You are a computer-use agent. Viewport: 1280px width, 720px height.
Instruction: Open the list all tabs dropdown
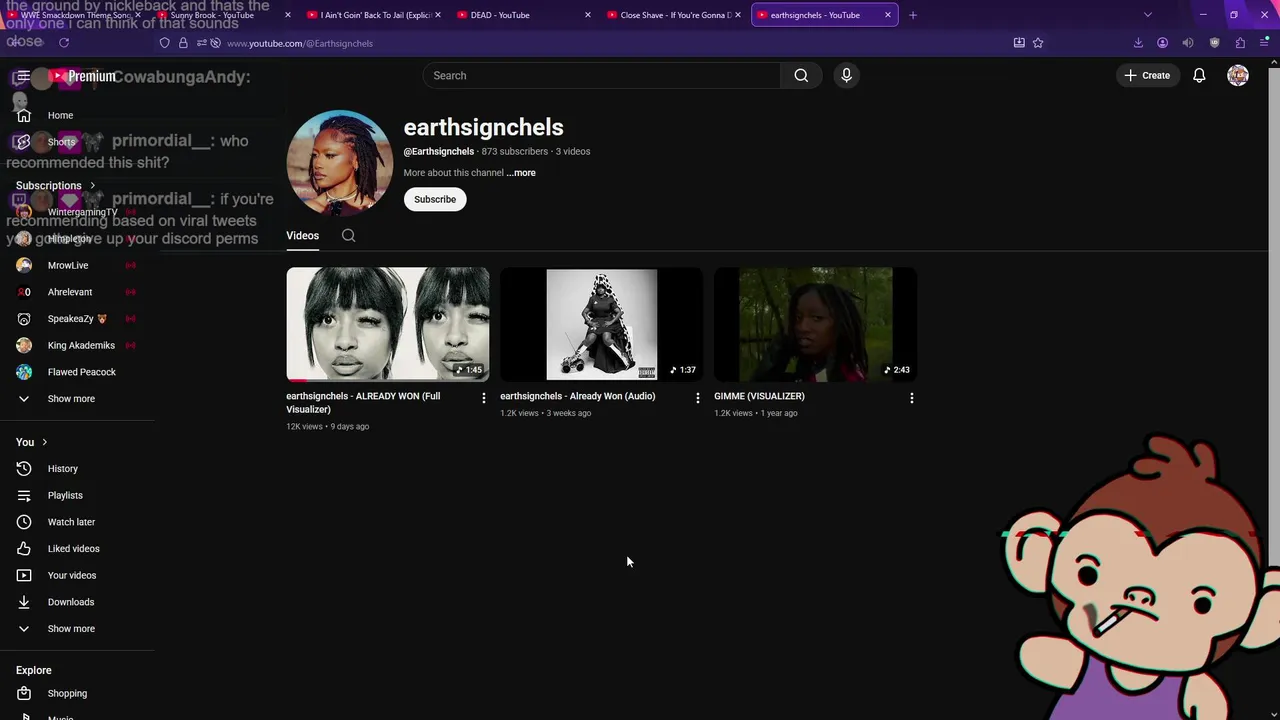click(x=1147, y=15)
